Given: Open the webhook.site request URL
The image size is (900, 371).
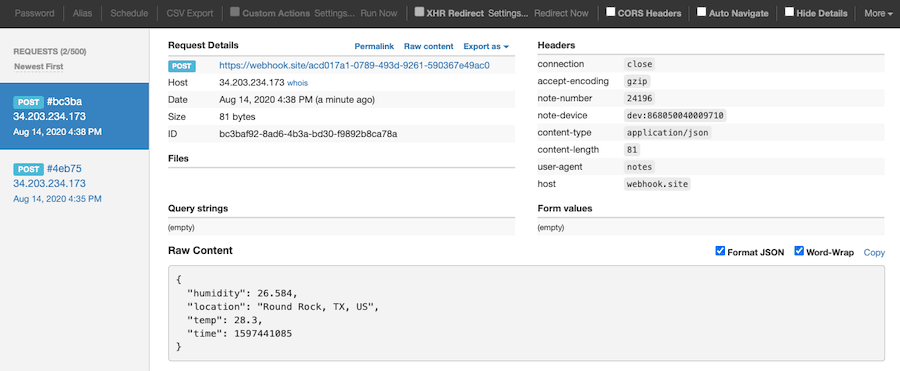Looking at the screenshot, I should (354, 65).
